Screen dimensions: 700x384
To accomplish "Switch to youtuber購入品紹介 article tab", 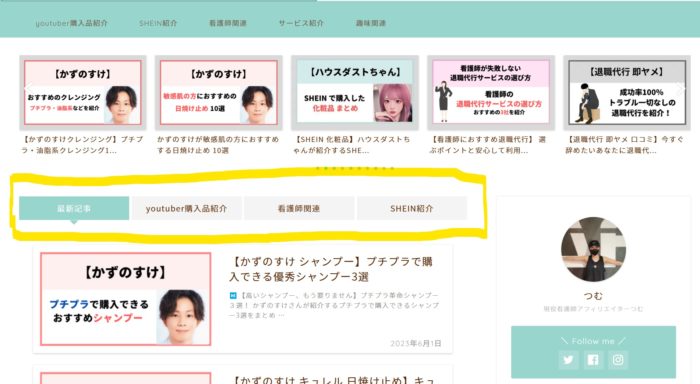I will point(187,208).
